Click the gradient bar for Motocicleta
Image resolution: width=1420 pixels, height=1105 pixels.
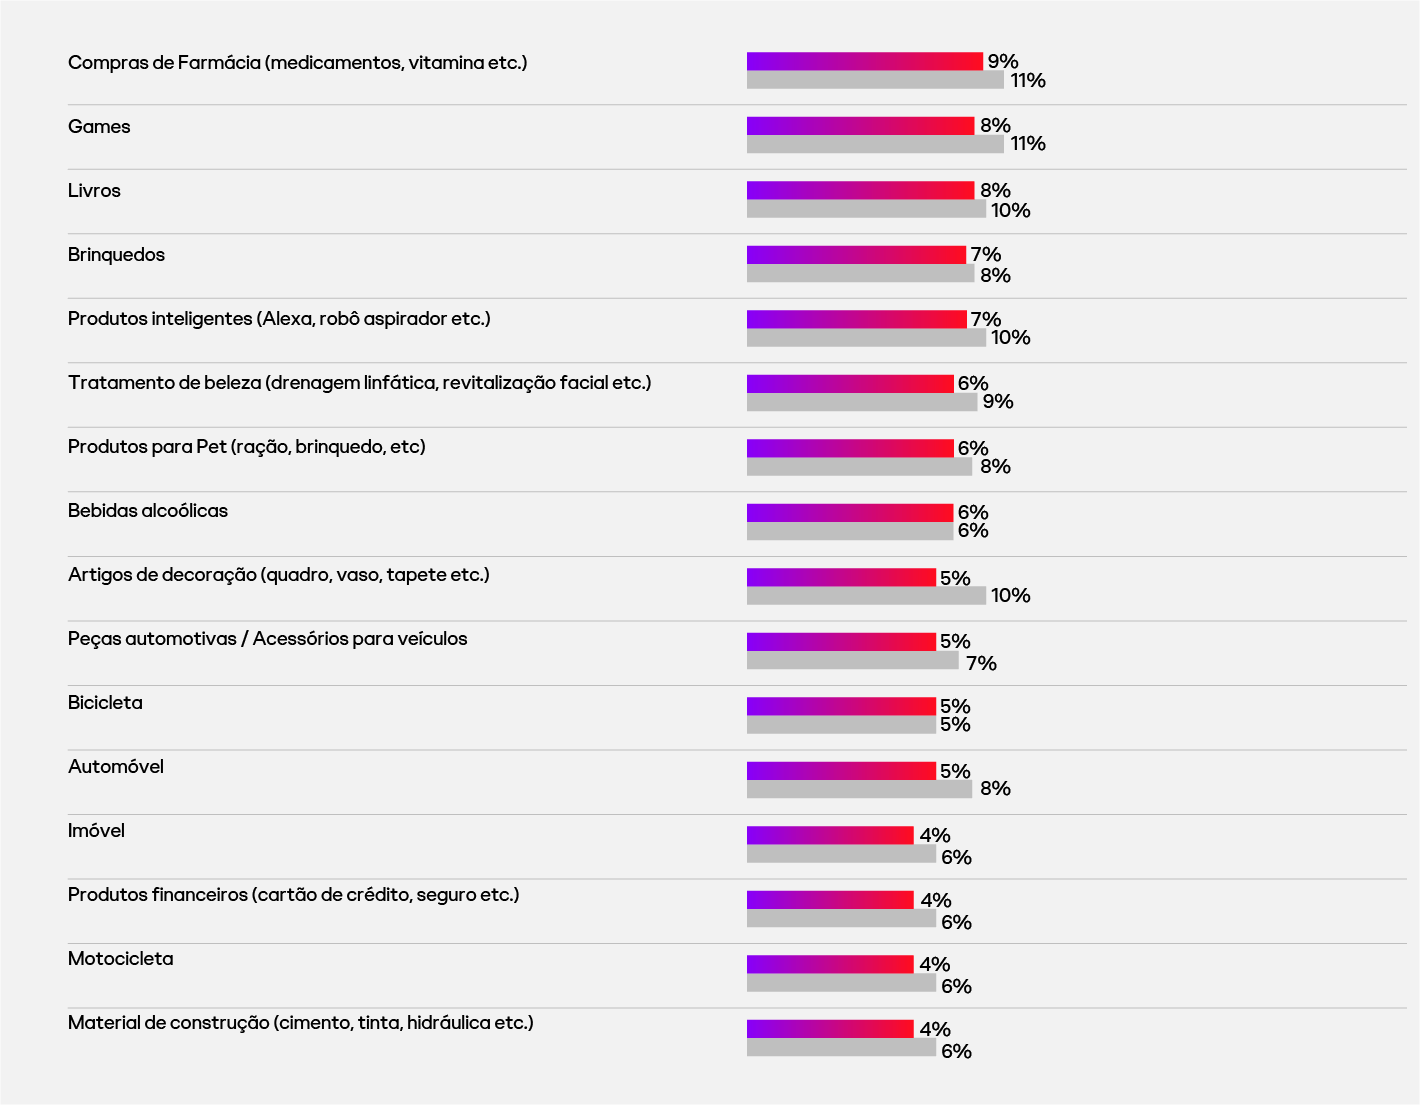point(830,964)
